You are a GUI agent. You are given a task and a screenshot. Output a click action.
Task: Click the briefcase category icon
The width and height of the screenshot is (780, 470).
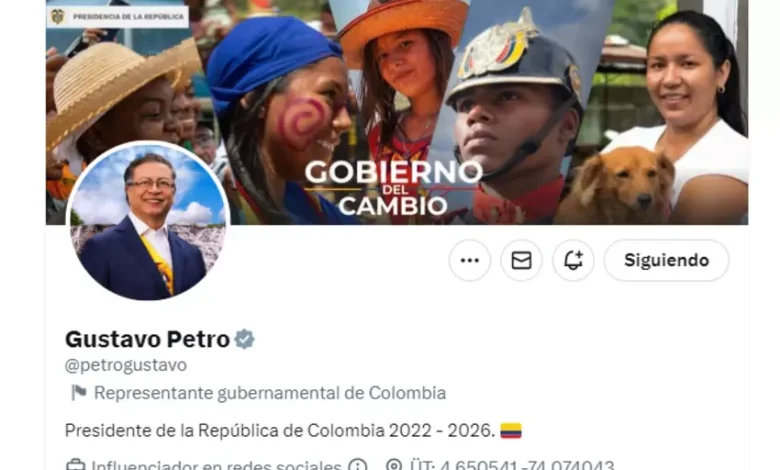(x=76, y=466)
